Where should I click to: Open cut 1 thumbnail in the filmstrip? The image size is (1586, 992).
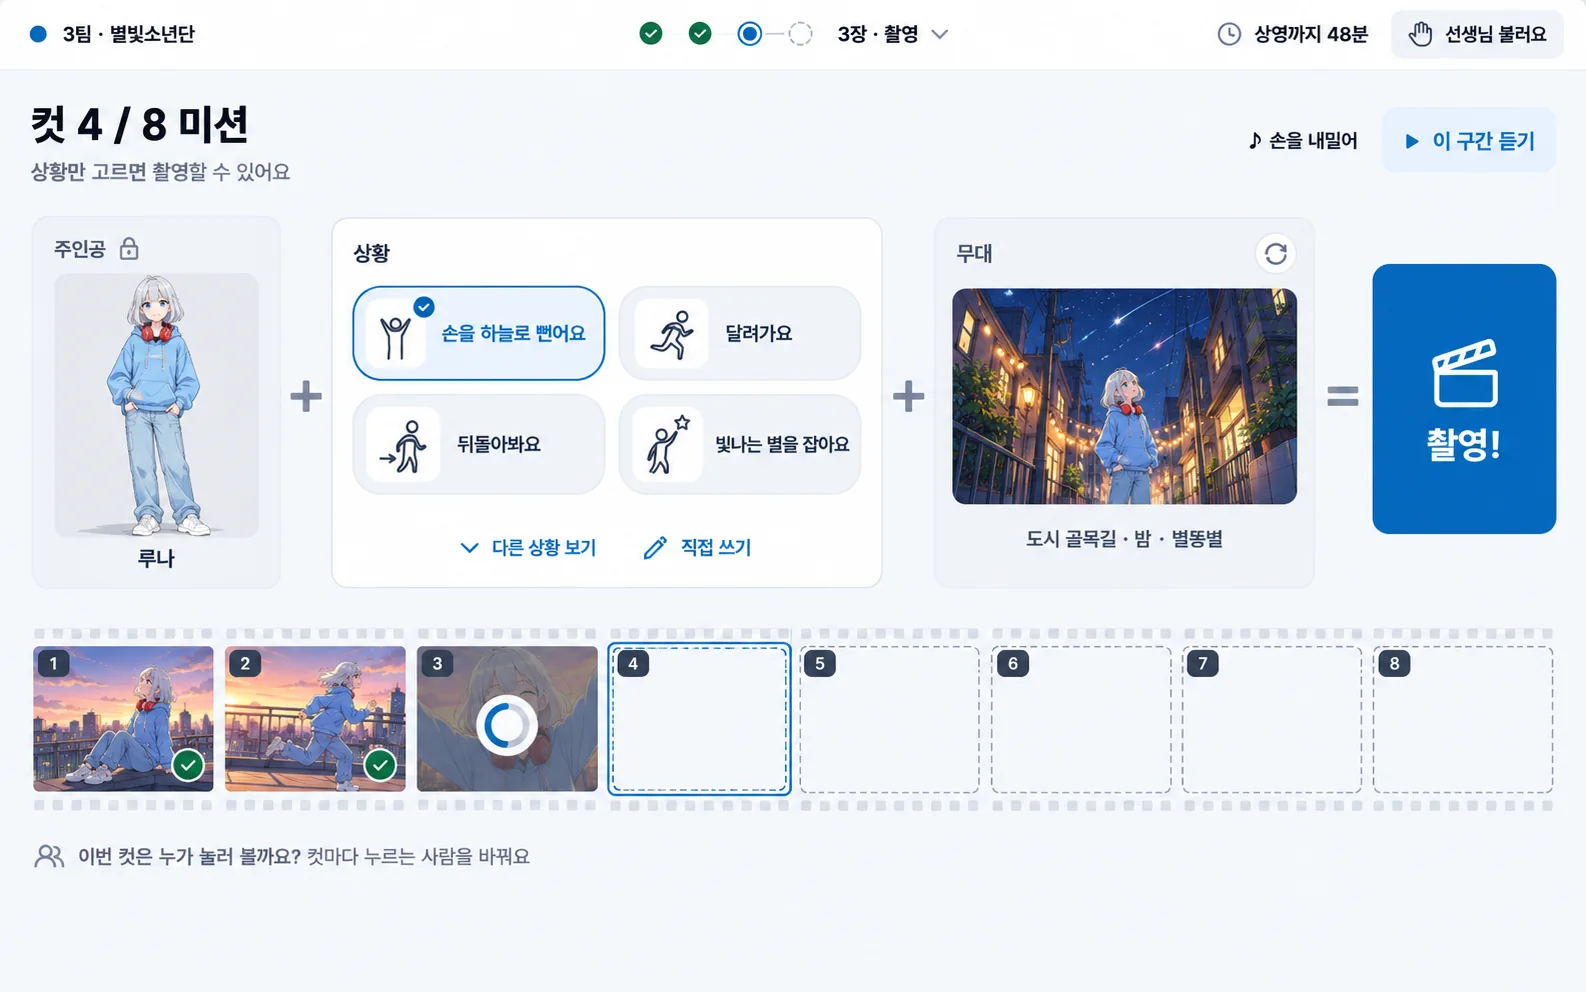(123, 719)
